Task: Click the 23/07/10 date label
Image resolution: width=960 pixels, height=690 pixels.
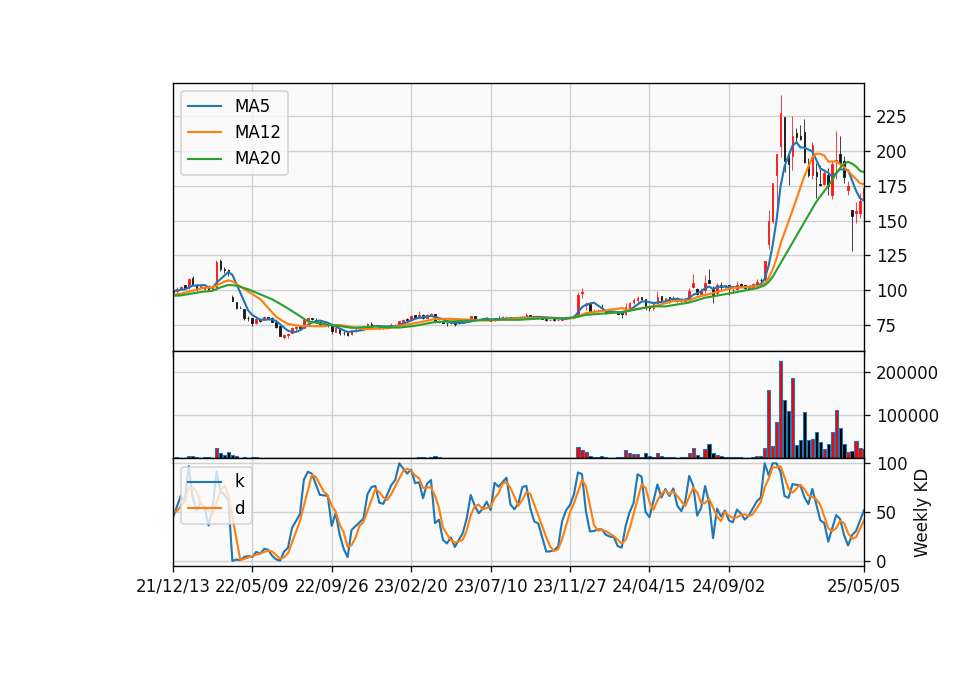Action: [490, 587]
